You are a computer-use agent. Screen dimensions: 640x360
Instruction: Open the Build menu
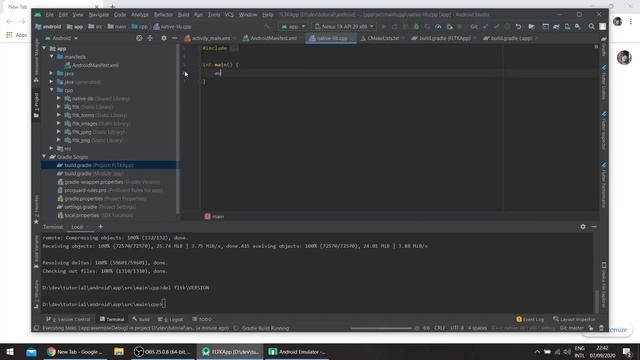[183, 15]
